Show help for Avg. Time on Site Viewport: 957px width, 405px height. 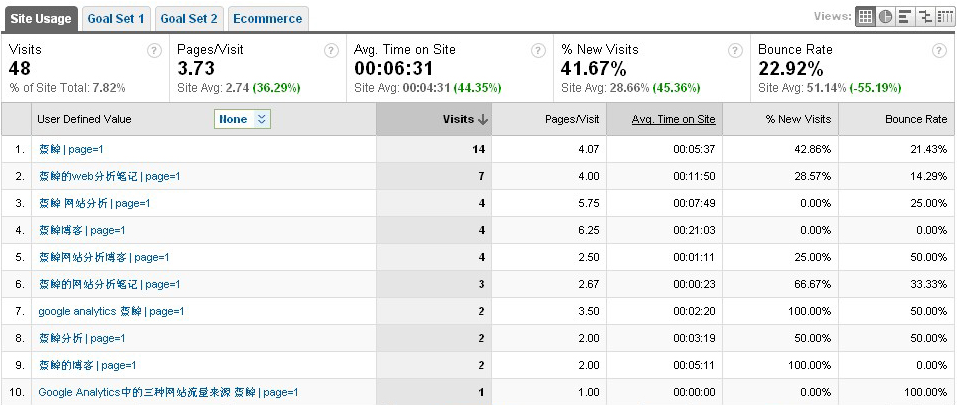(x=538, y=50)
